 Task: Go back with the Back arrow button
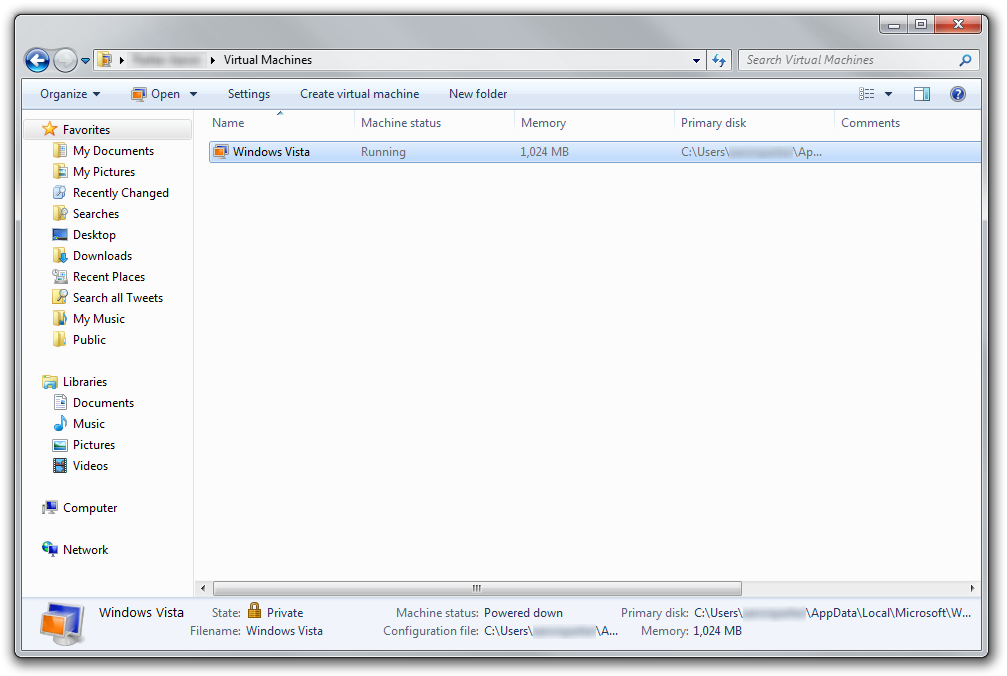[37, 60]
